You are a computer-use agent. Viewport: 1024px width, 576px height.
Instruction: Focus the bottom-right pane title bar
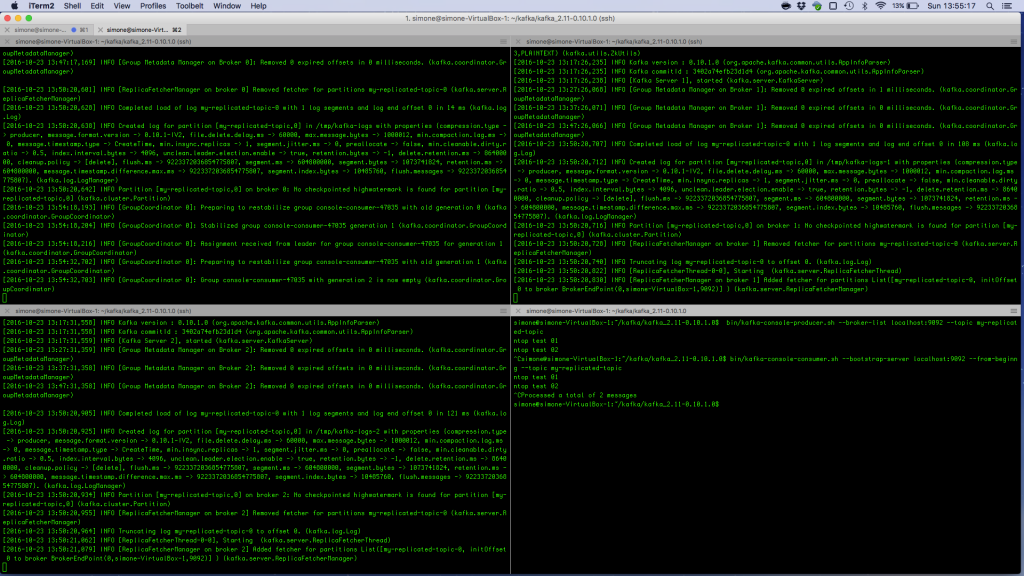click(767, 312)
